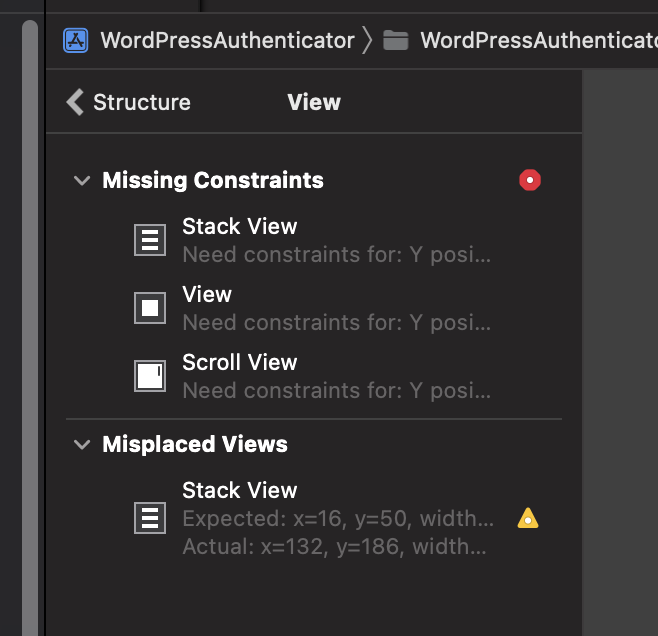Click the back chevron beside Structure
658x636 pixels.
click(75, 102)
